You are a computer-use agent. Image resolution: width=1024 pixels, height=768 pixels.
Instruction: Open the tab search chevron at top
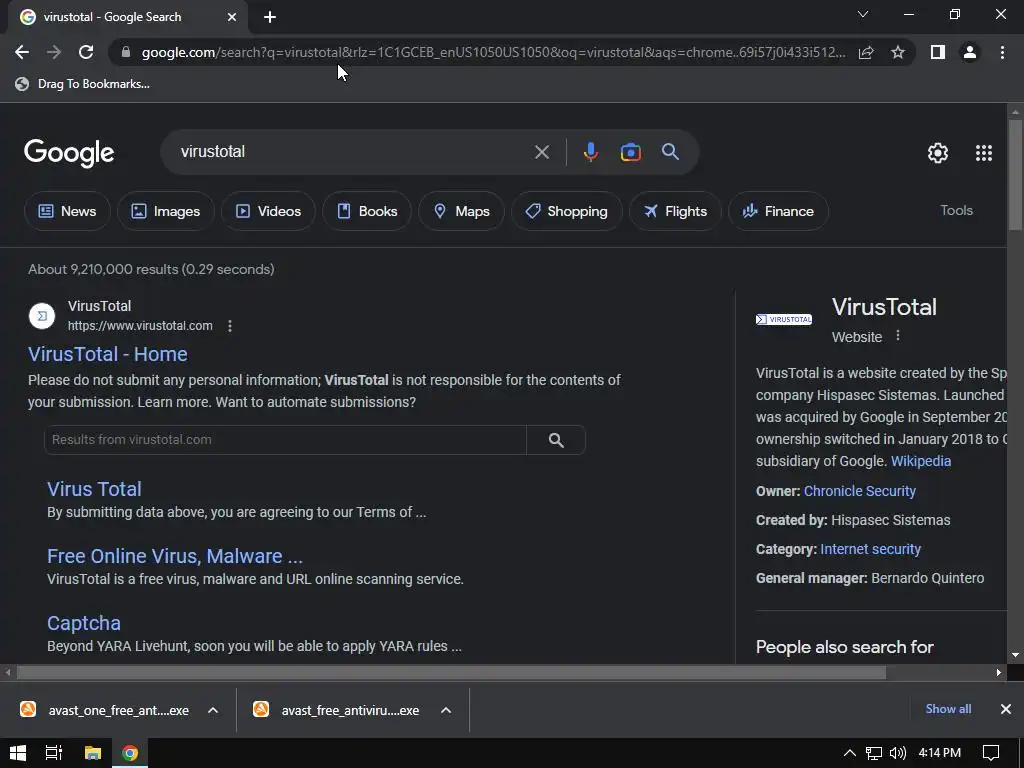(x=863, y=14)
